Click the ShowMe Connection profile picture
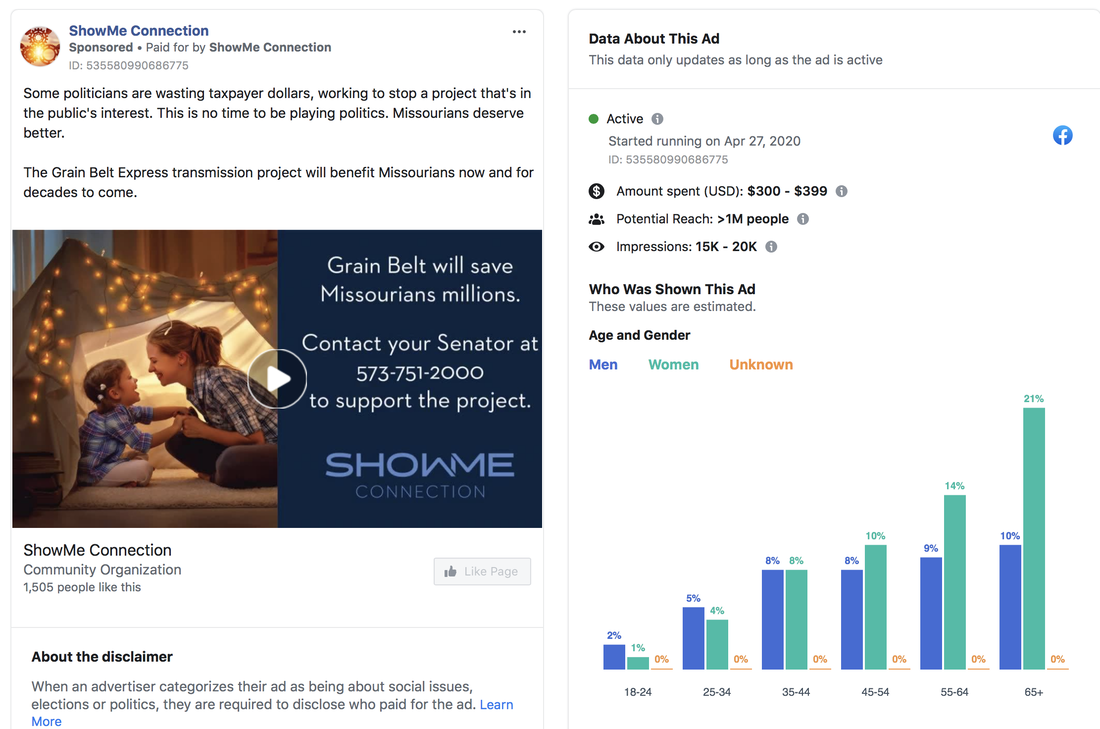The height and width of the screenshot is (729, 1100). pos(40,46)
